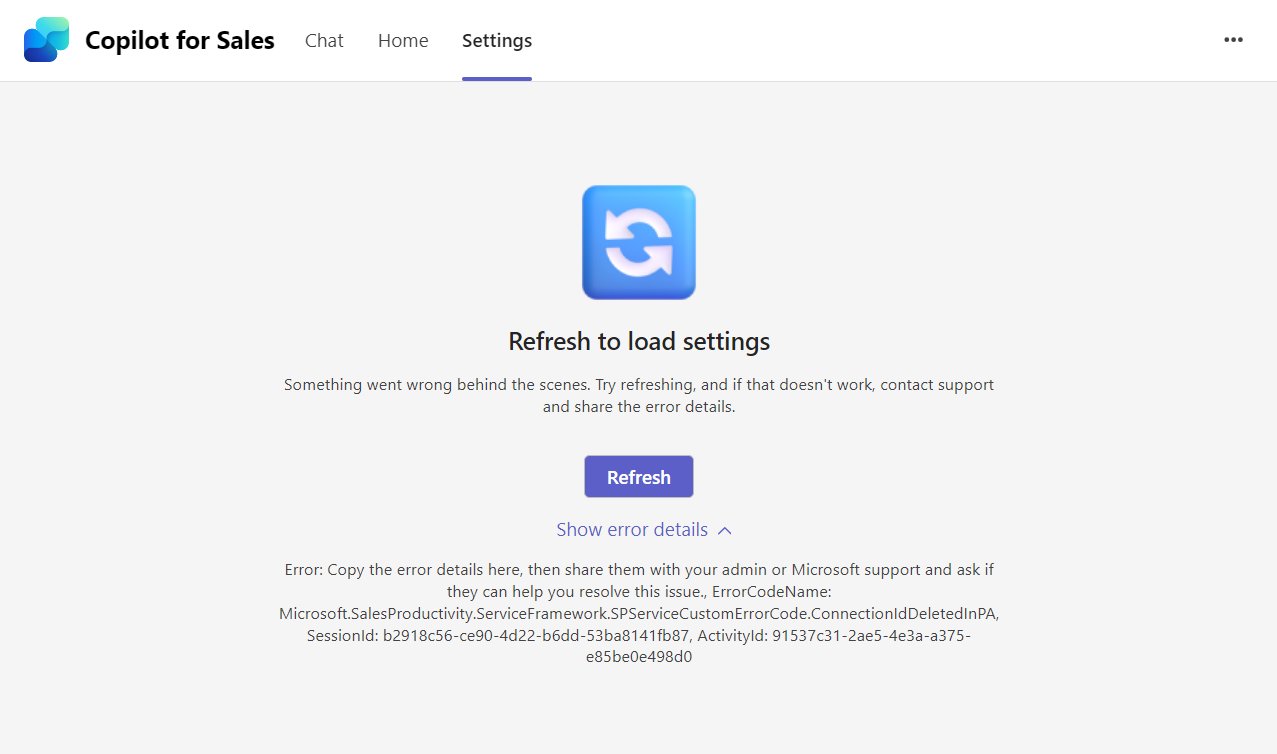Select the Settings tab

pos(496,40)
